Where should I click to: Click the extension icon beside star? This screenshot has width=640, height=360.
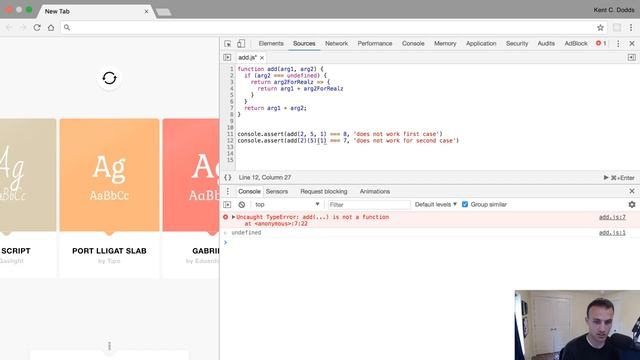coord(617,27)
